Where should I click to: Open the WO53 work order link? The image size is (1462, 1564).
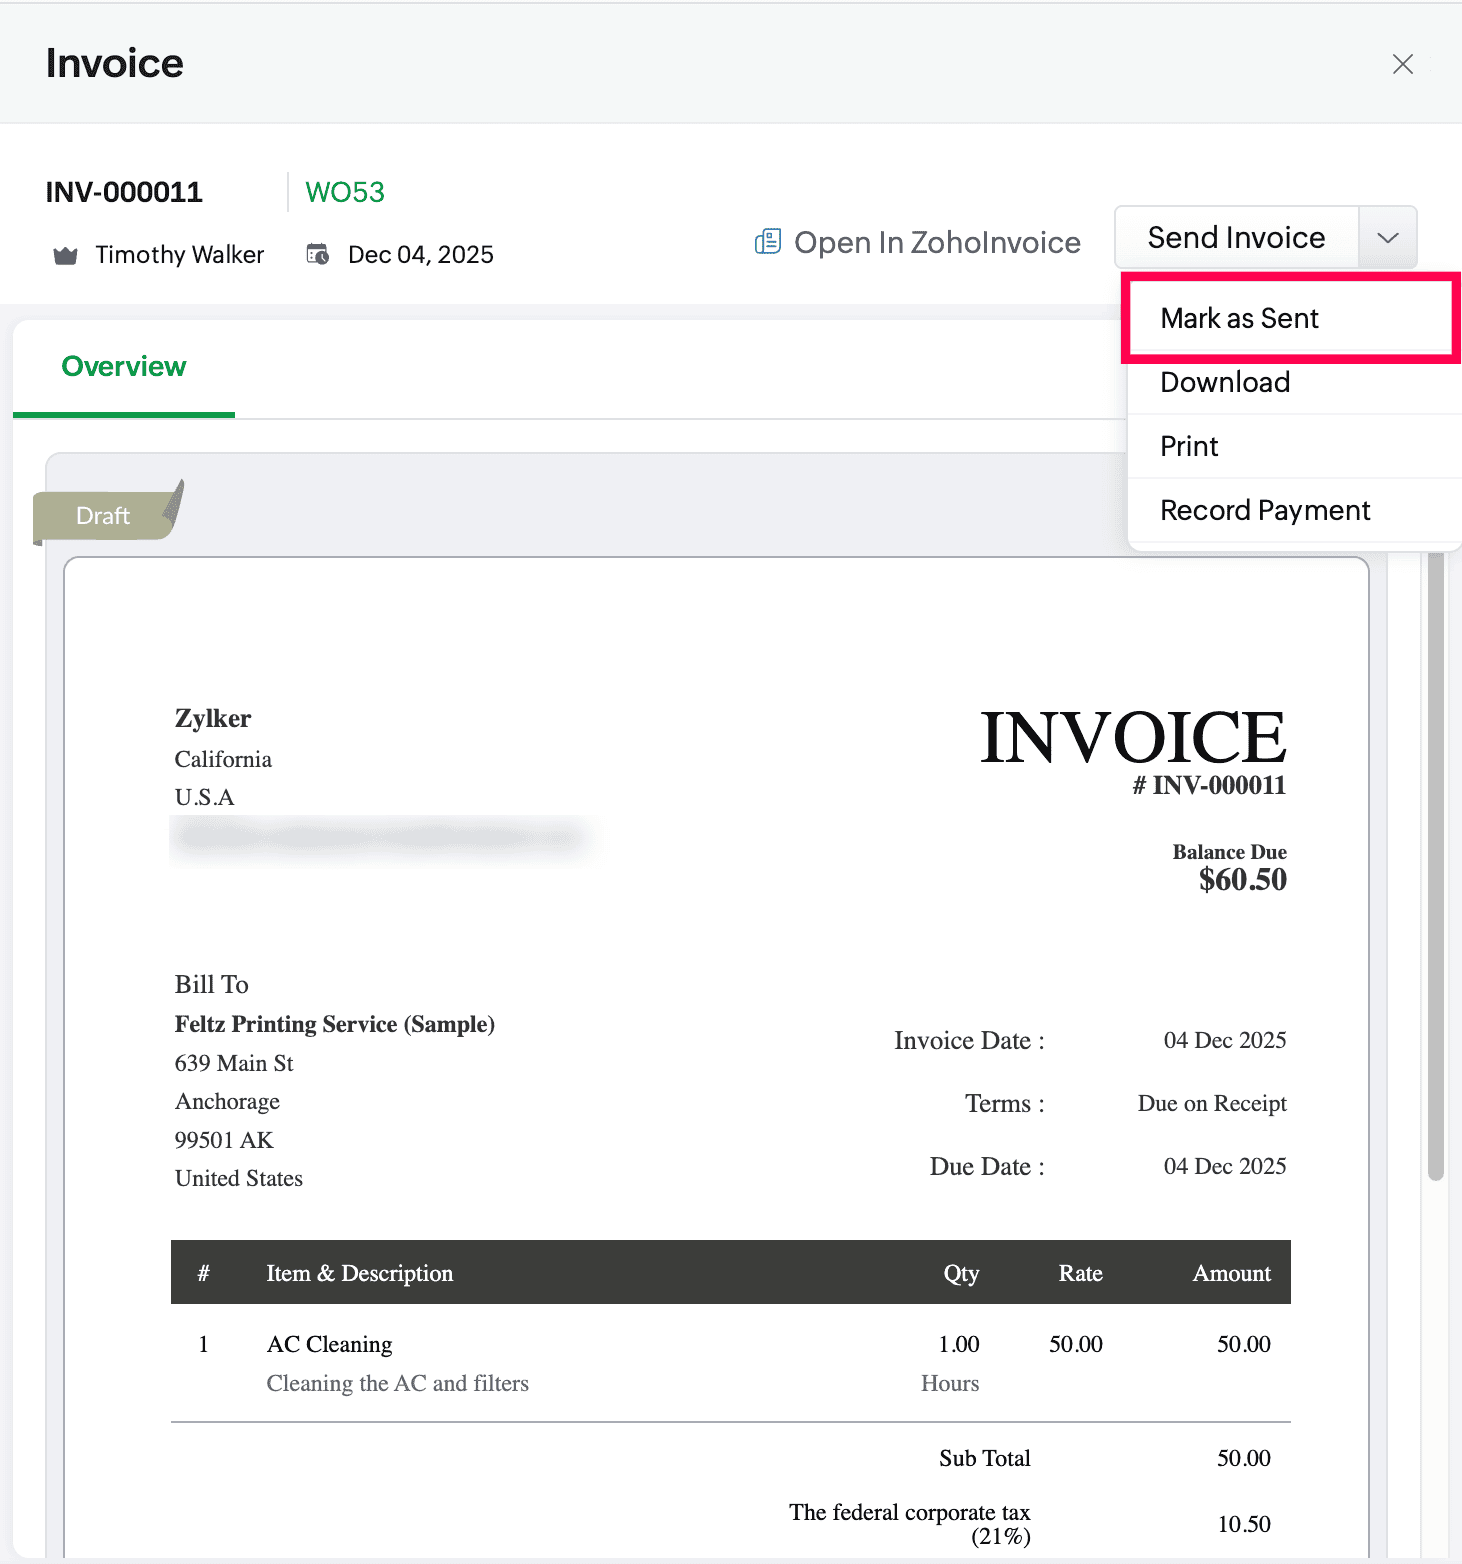pos(344,192)
